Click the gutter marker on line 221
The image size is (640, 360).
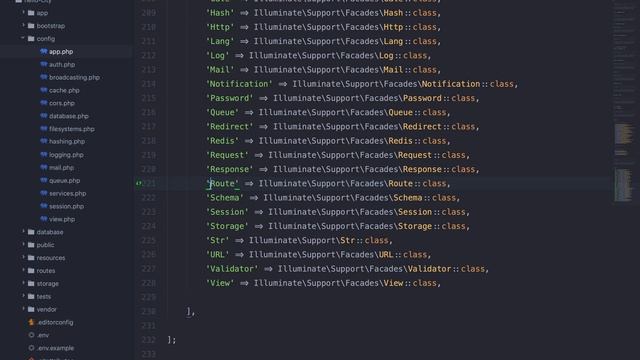pos(138,183)
